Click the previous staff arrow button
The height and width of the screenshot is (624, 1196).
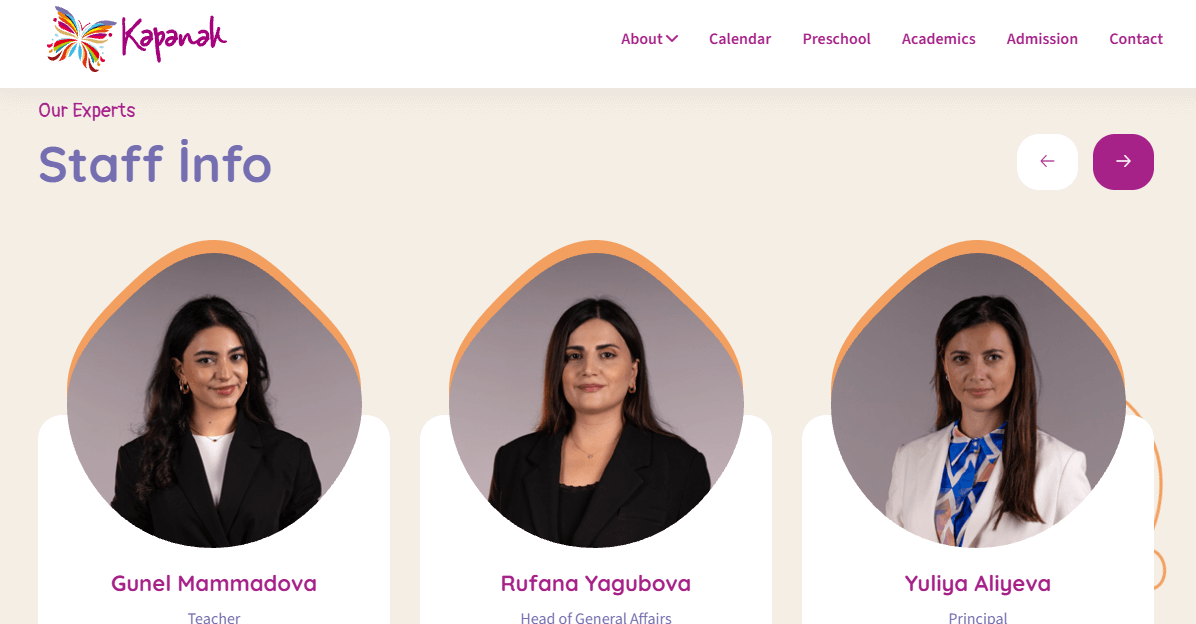click(1047, 162)
